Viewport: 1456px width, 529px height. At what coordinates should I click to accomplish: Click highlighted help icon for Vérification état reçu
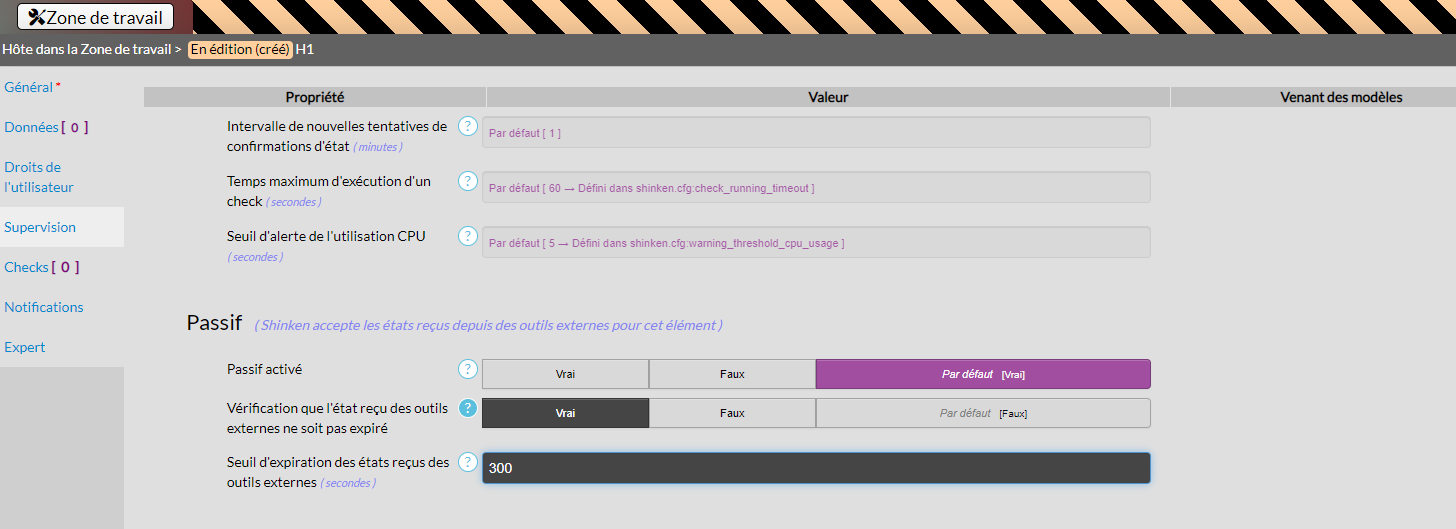point(467,408)
